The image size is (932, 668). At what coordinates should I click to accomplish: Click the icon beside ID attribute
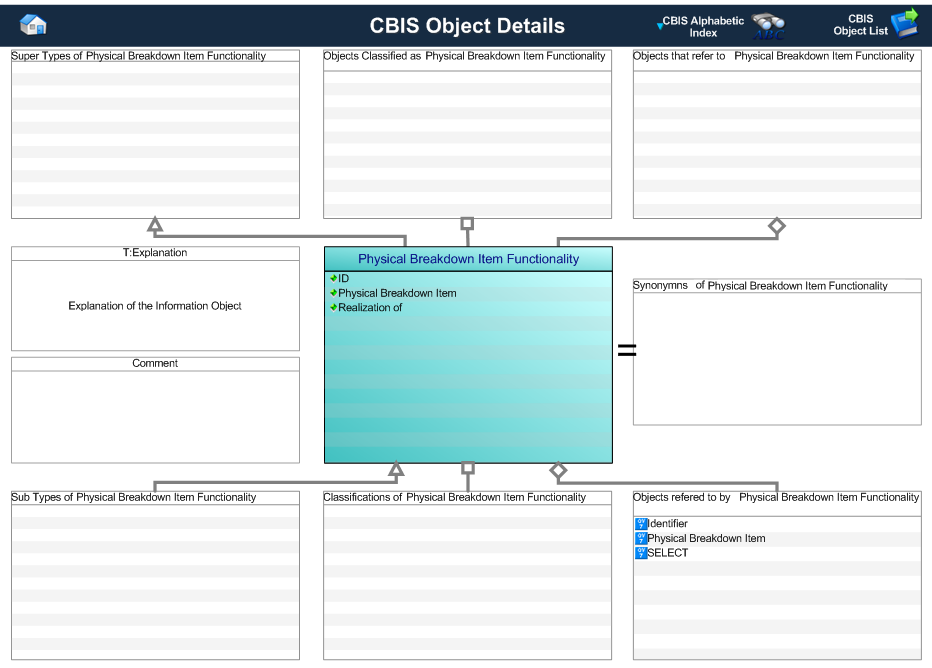(x=333, y=278)
